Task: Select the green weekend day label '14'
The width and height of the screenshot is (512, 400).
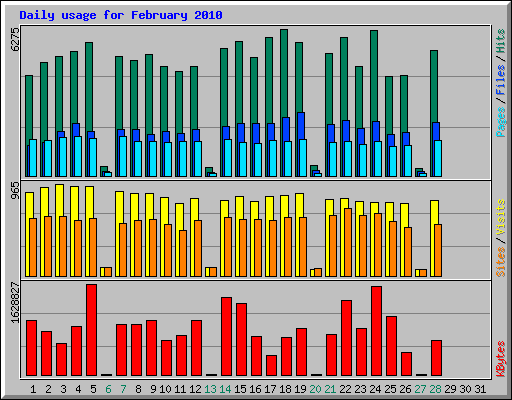Action: tap(225, 389)
